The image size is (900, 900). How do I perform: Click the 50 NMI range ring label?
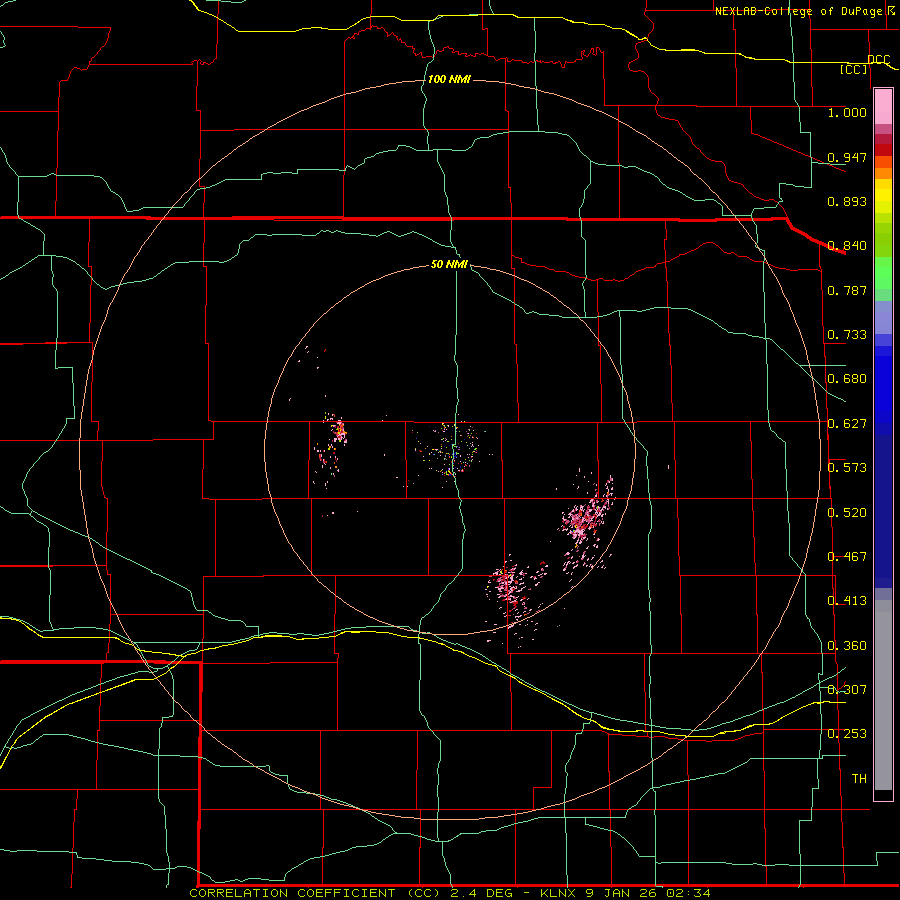click(x=449, y=264)
